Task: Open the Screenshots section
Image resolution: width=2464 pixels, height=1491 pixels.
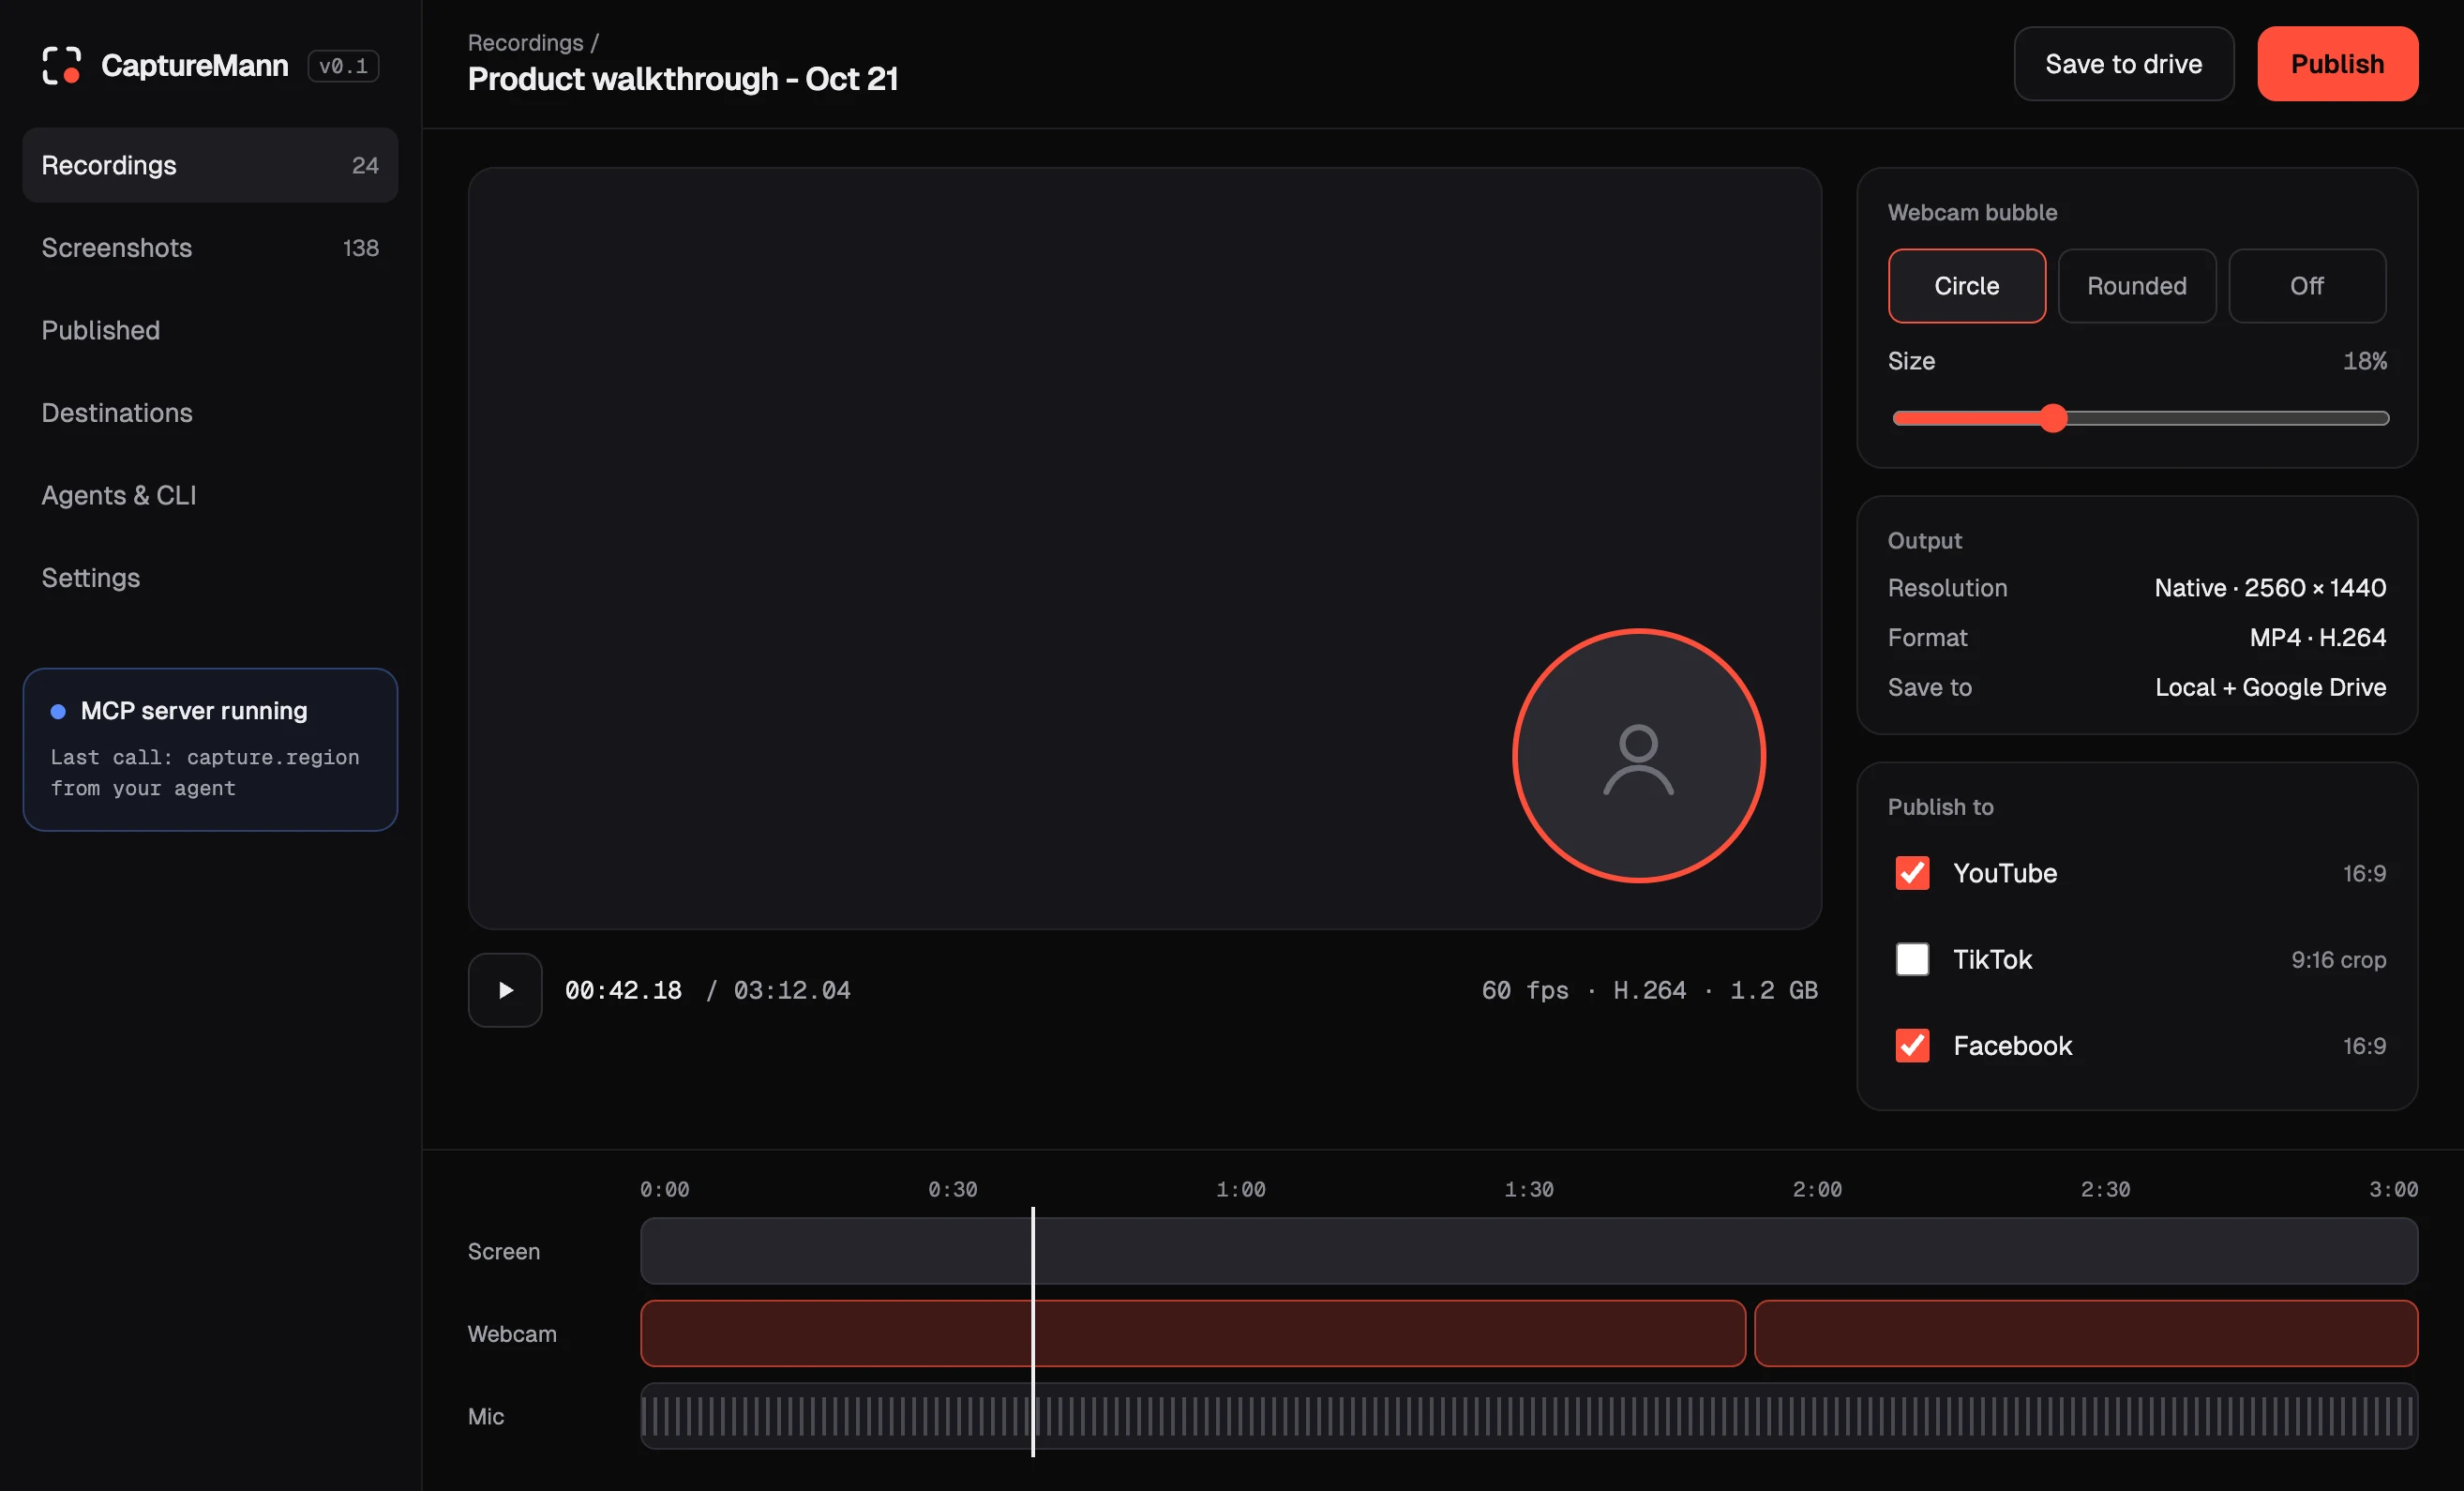Action: (x=210, y=248)
